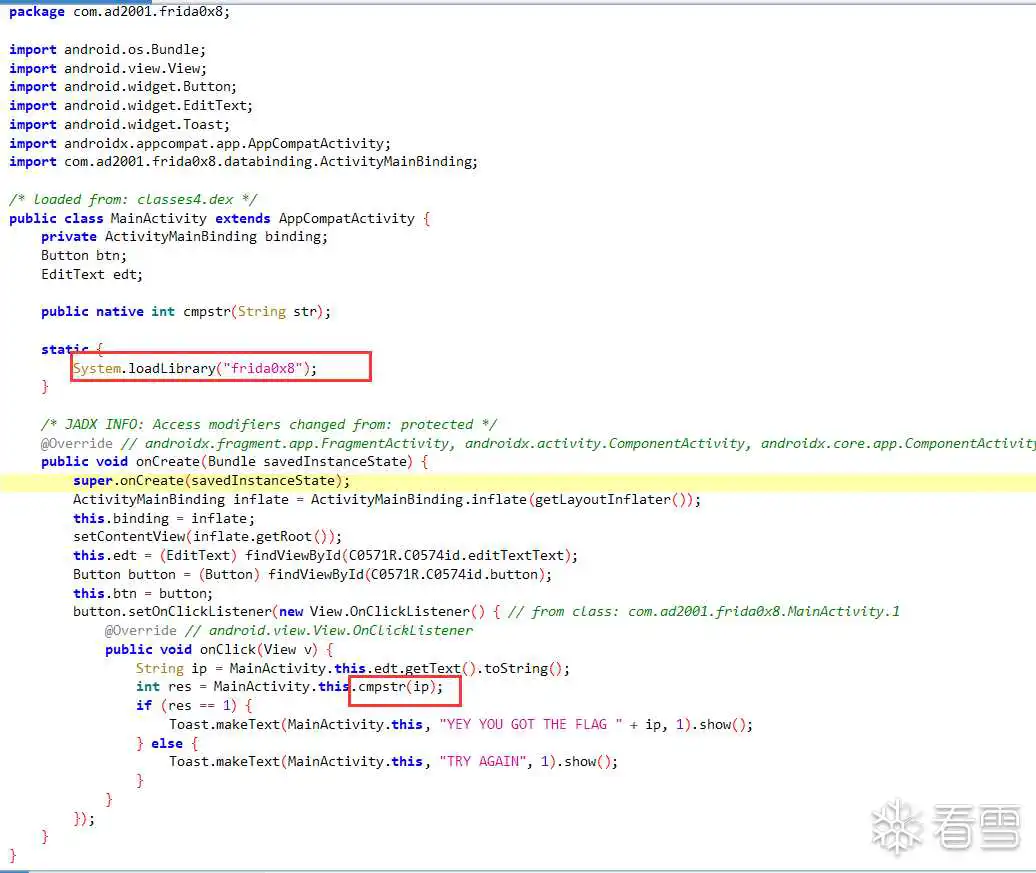Viewport: 1036px width, 873px height.
Task: Click 'private ActivityMainBinding binding' field
Action: (184, 237)
